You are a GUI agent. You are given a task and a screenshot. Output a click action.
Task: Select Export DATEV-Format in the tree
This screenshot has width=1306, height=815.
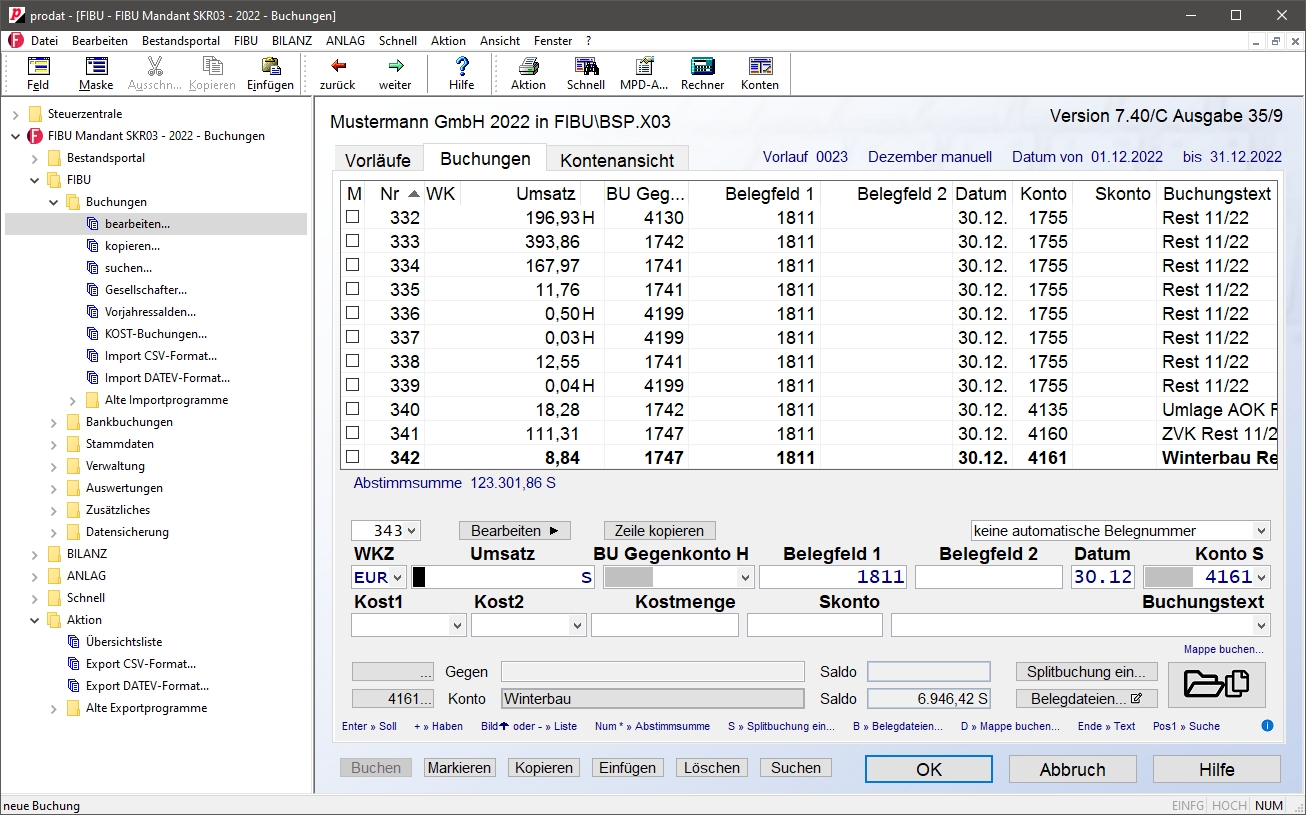pyautogui.click(x=147, y=686)
